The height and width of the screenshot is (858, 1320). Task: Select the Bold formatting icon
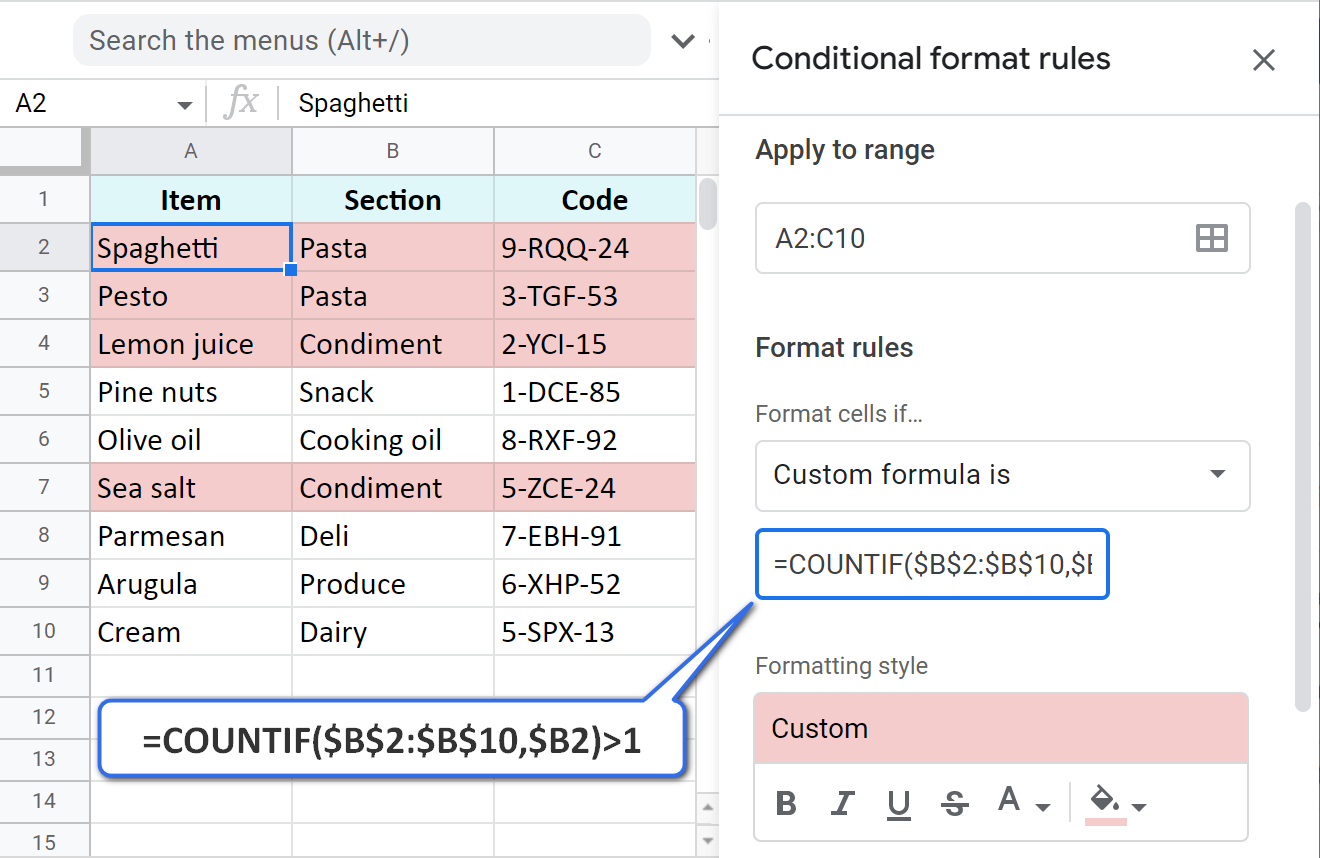[788, 803]
